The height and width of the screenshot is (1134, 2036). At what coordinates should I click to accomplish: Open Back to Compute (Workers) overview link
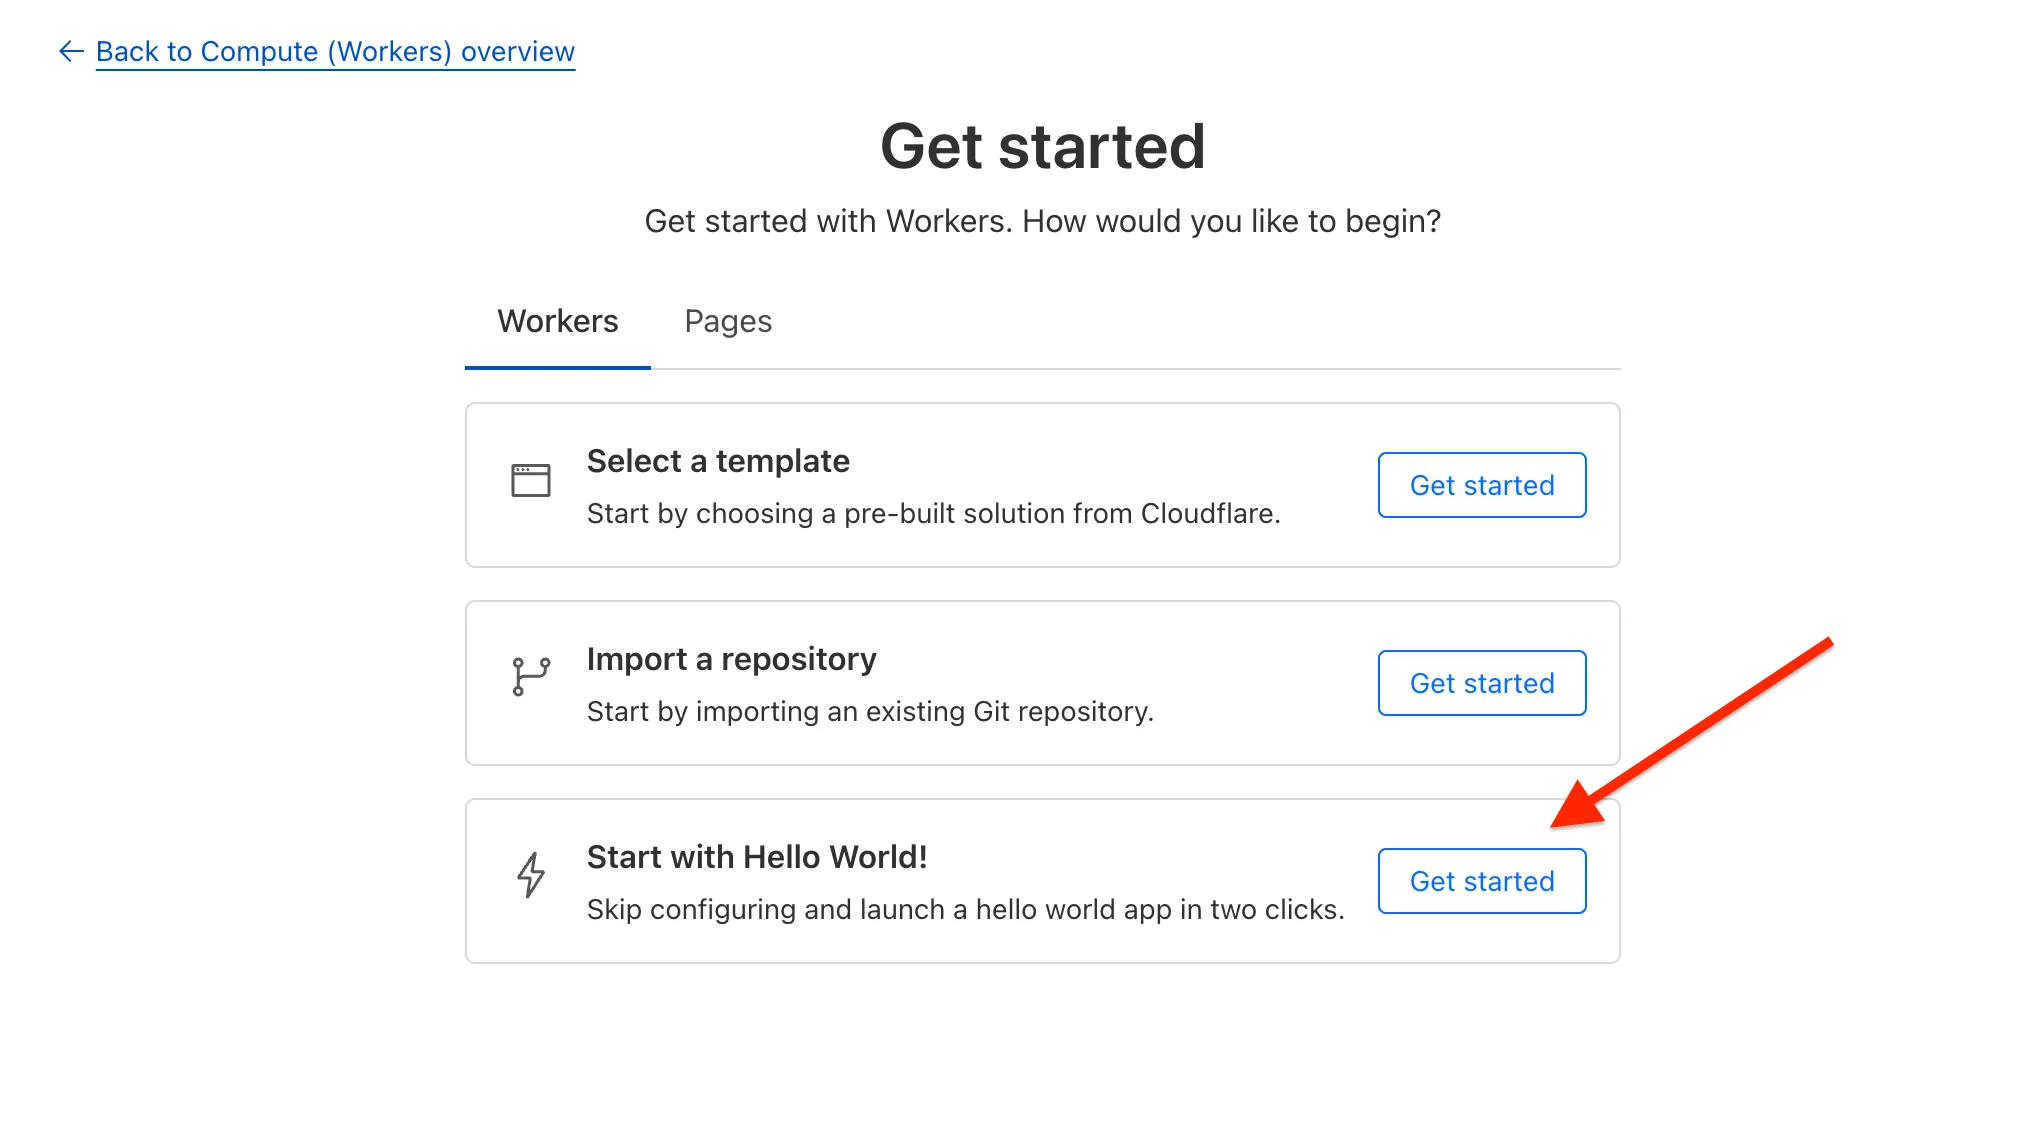point(335,51)
